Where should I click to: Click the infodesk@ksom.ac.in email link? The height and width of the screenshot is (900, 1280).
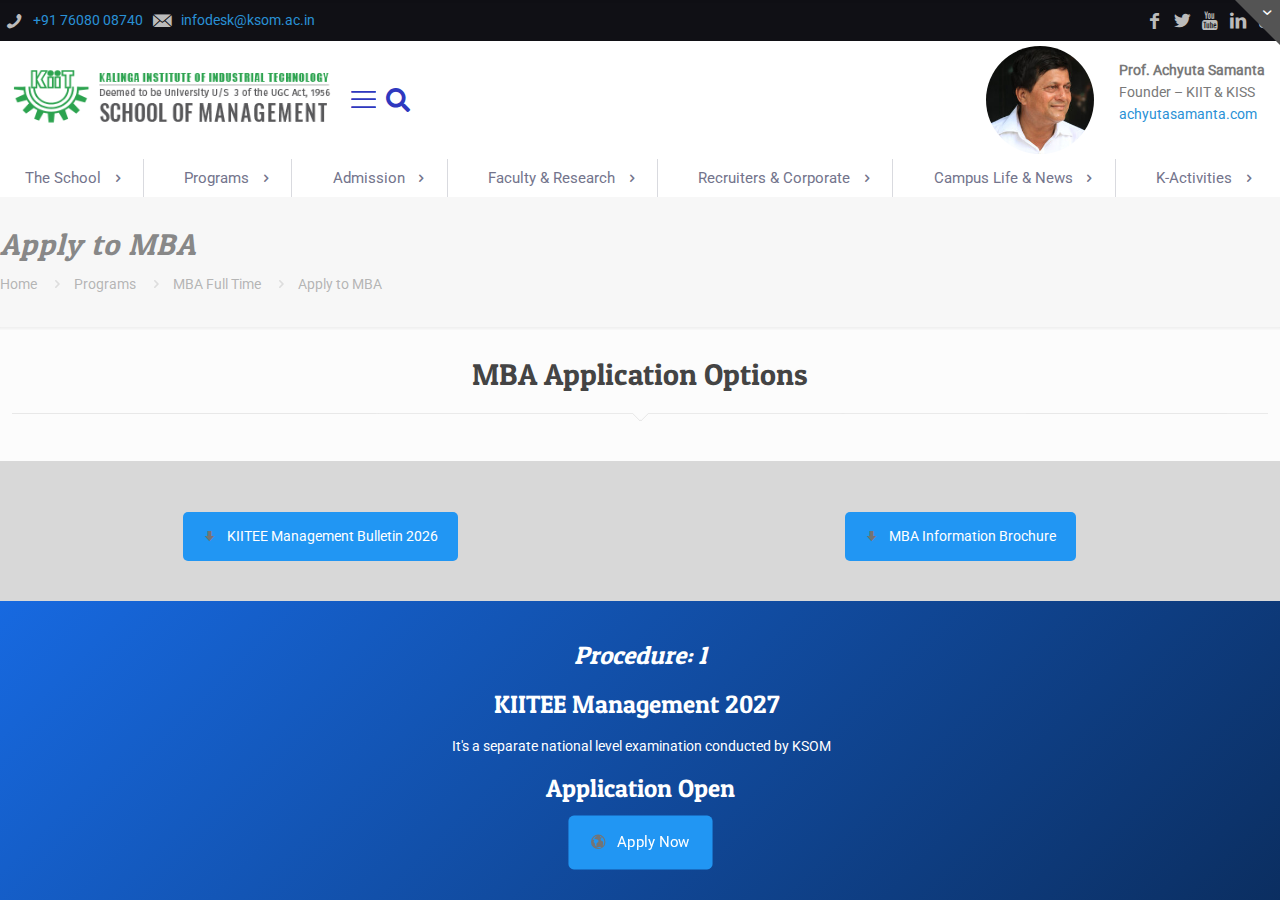point(248,20)
